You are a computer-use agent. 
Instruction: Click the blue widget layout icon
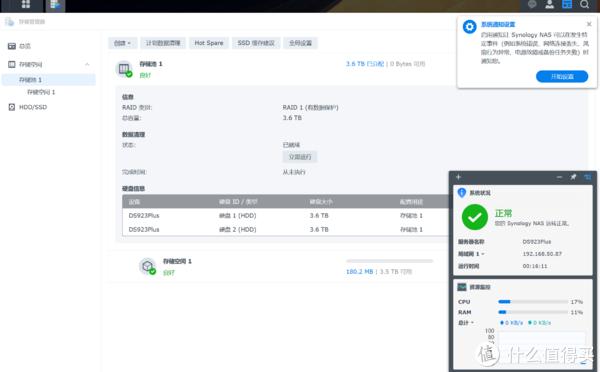(587, 177)
